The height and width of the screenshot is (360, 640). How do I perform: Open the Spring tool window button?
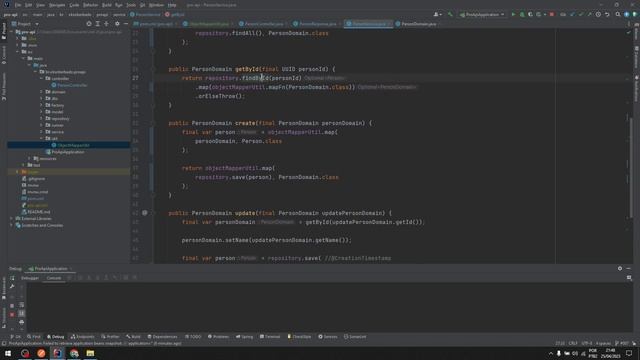pos(244,337)
